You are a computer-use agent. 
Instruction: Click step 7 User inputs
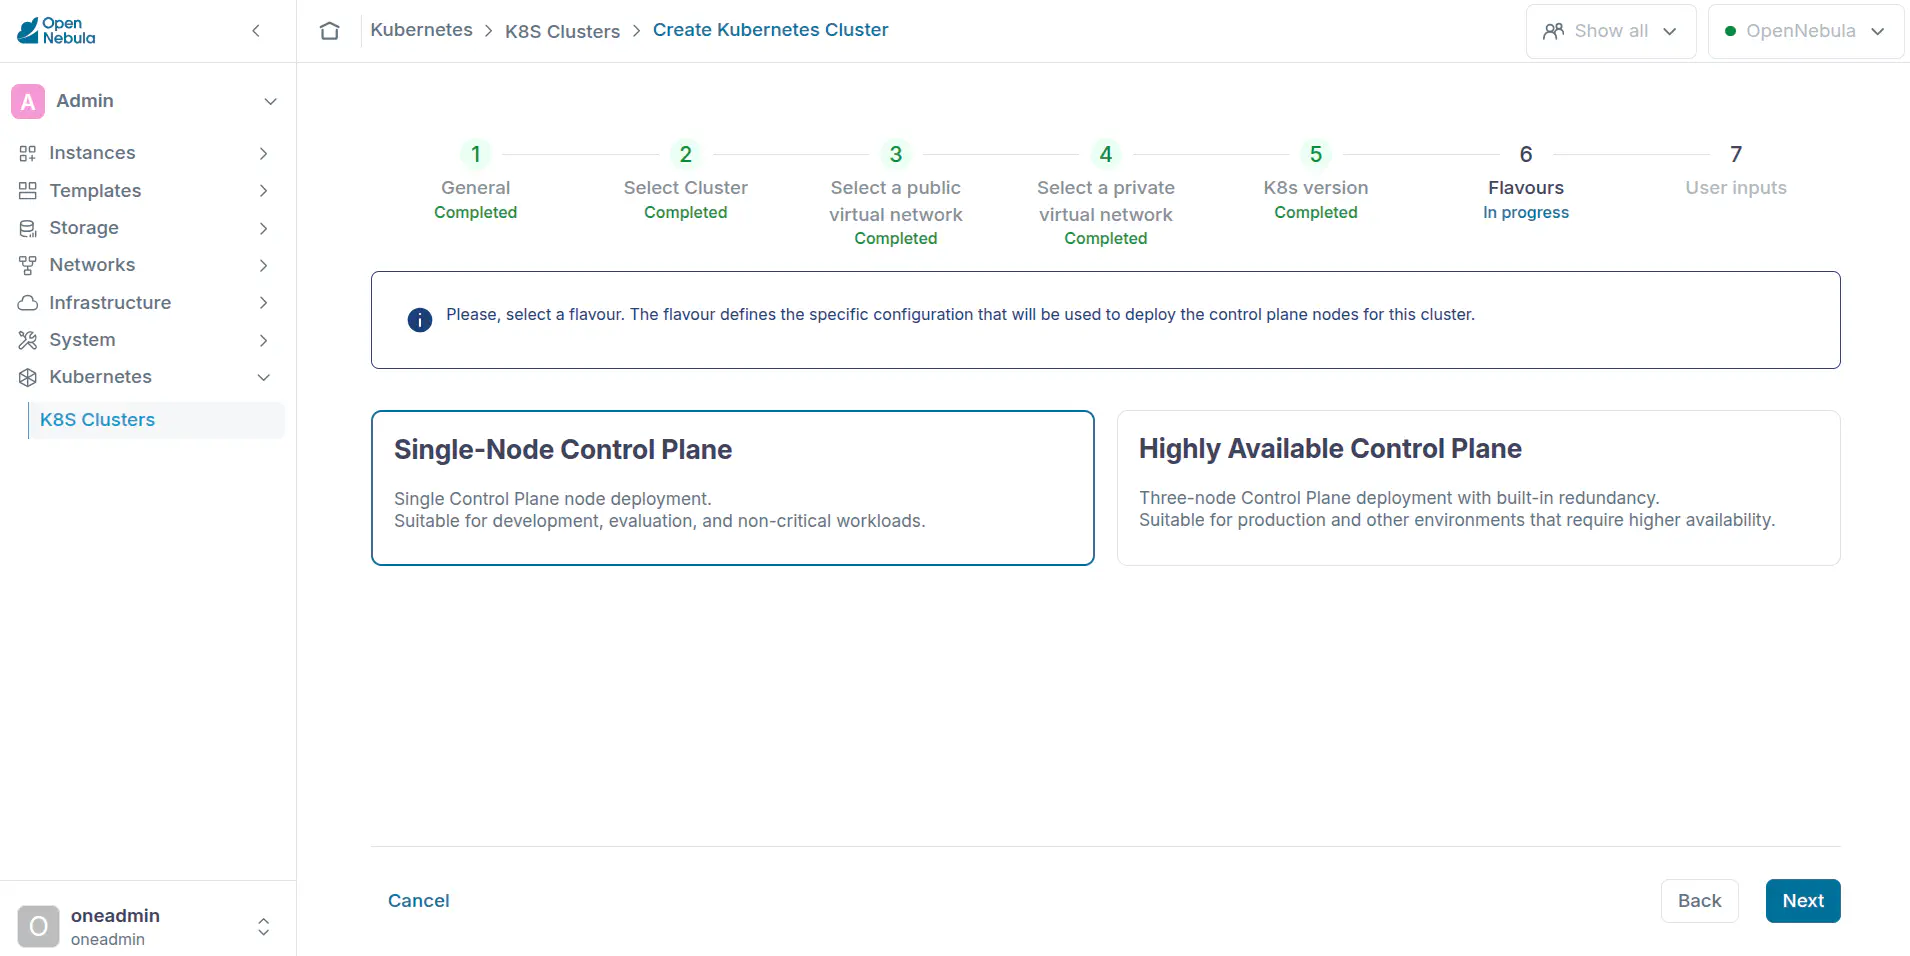pyautogui.click(x=1736, y=170)
